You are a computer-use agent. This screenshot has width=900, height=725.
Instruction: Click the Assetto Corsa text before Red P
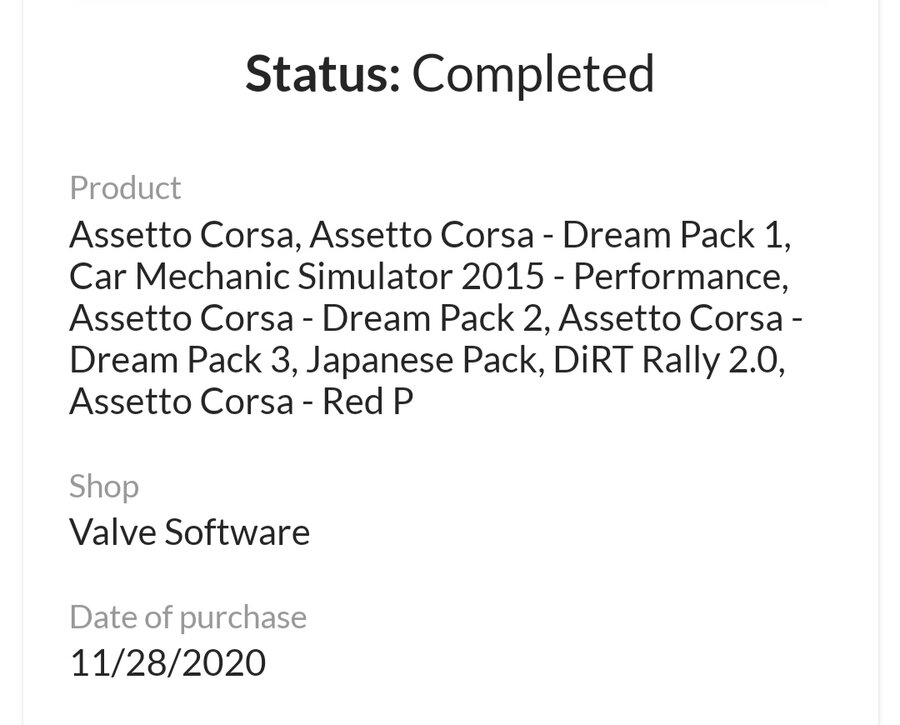tap(182, 403)
